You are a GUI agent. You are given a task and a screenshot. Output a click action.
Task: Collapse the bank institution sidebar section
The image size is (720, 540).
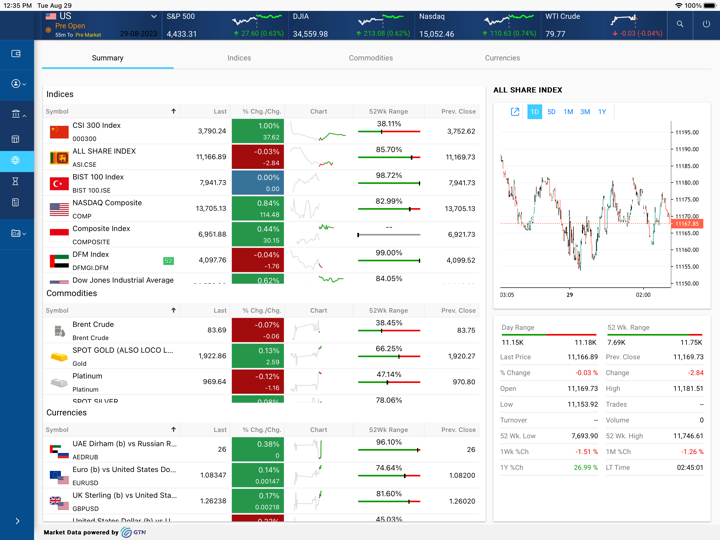click(x=18, y=115)
